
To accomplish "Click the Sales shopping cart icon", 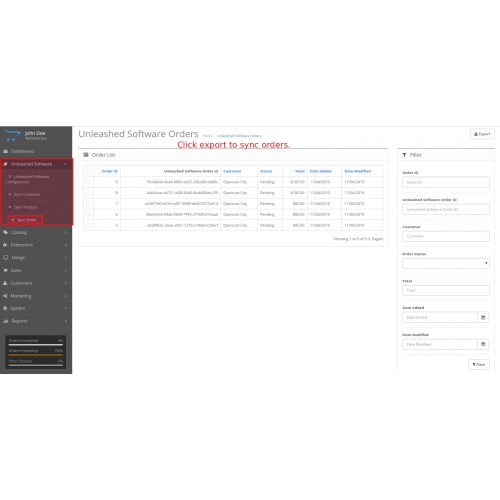I will click(5, 270).
